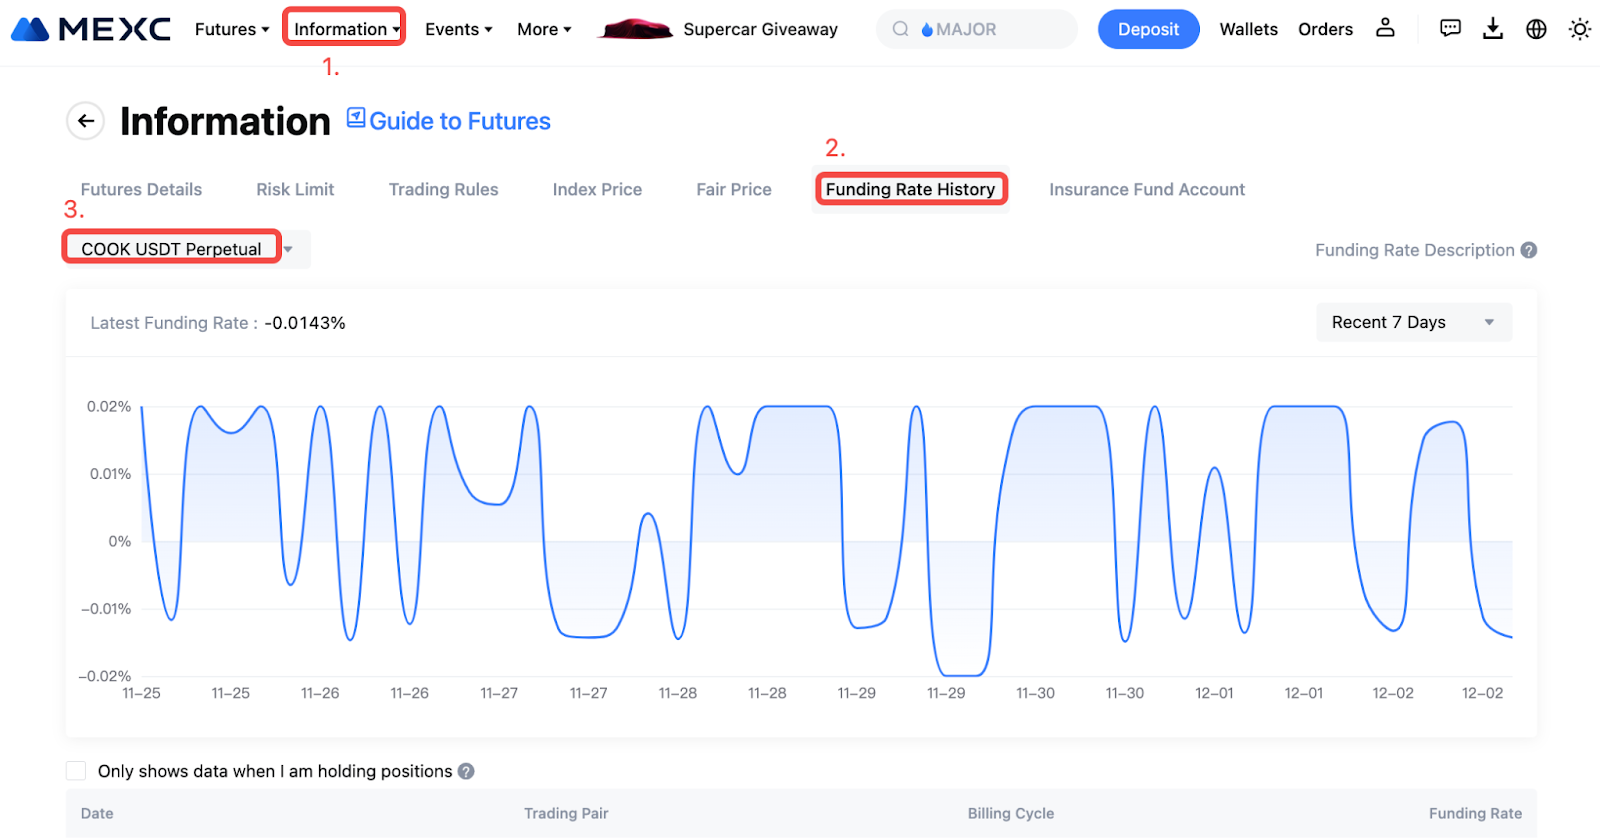Toggle the light/dark theme sun icon
This screenshot has width=1600, height=840.
1580,29
